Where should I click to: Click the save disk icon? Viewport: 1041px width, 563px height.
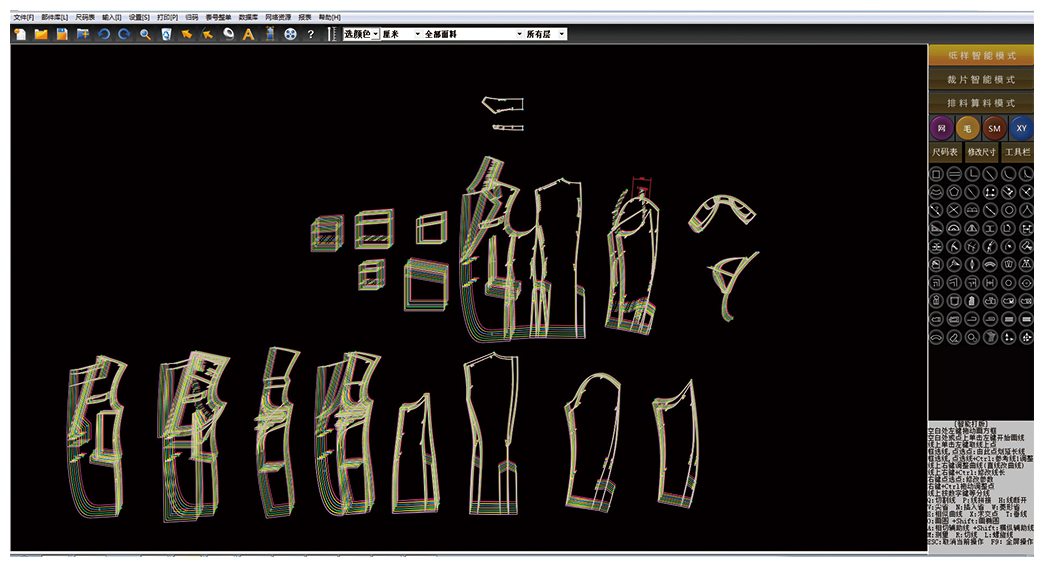tap(62, 34)
